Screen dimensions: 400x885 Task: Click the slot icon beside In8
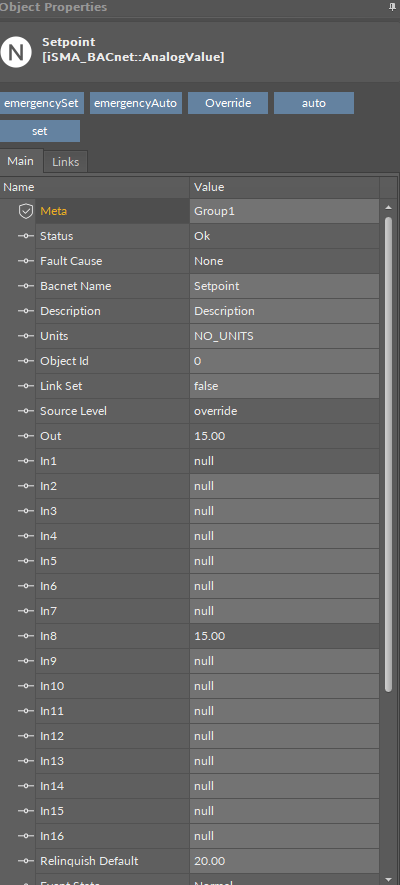tap(25, 636)
